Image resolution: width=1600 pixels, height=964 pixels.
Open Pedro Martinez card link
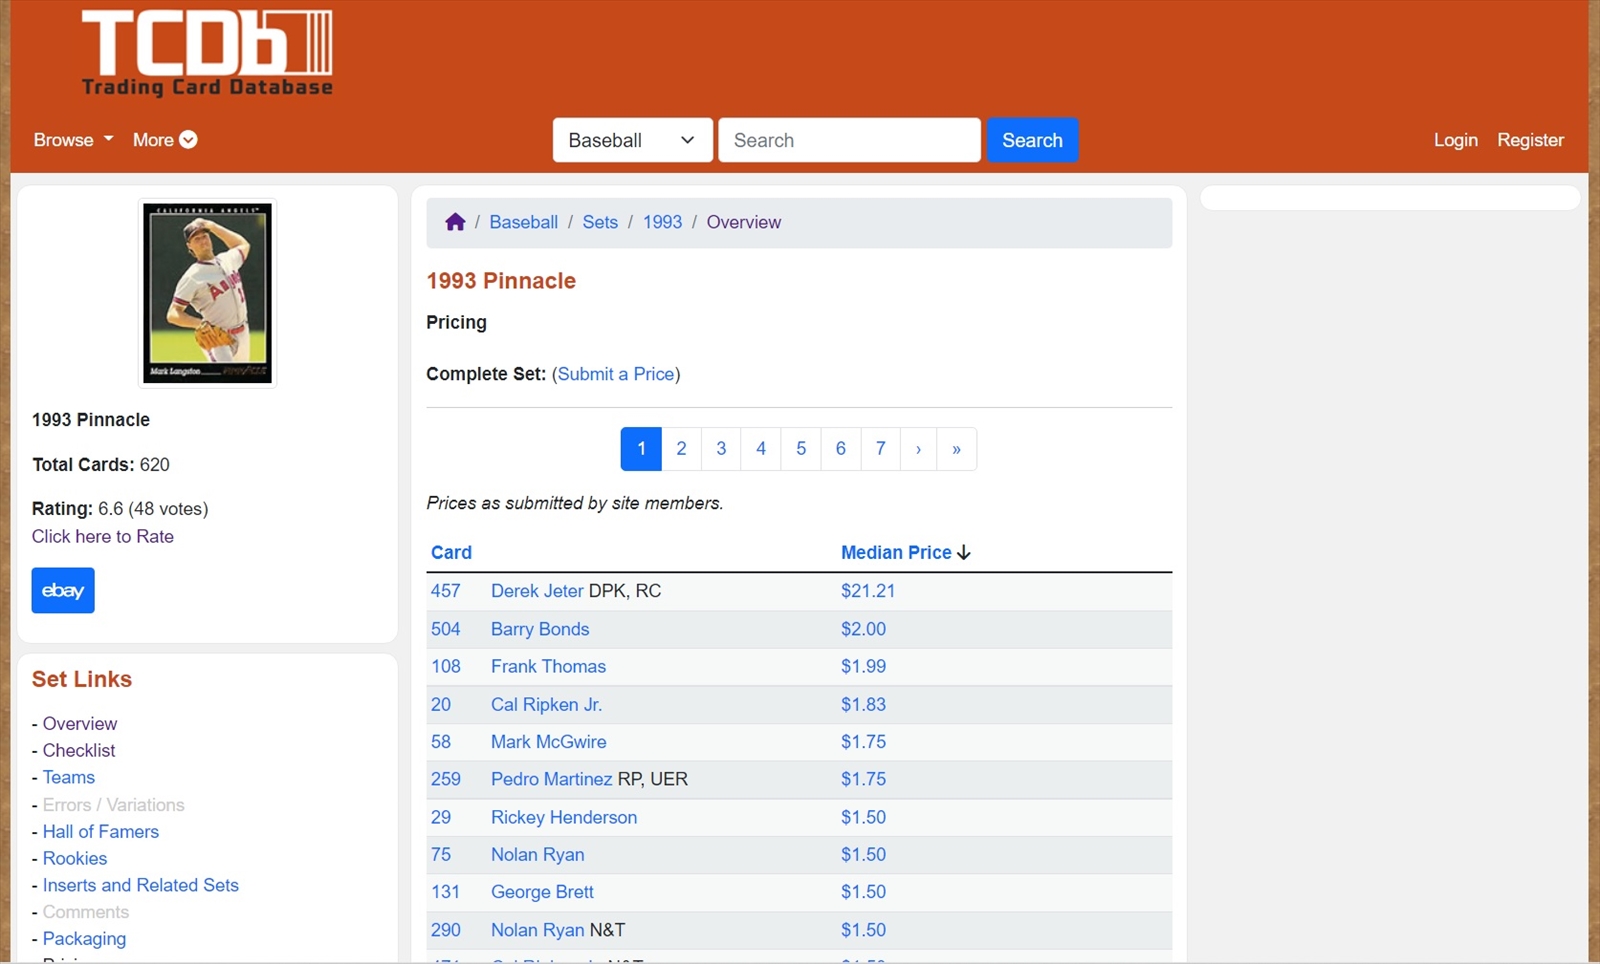pos(551,779)
